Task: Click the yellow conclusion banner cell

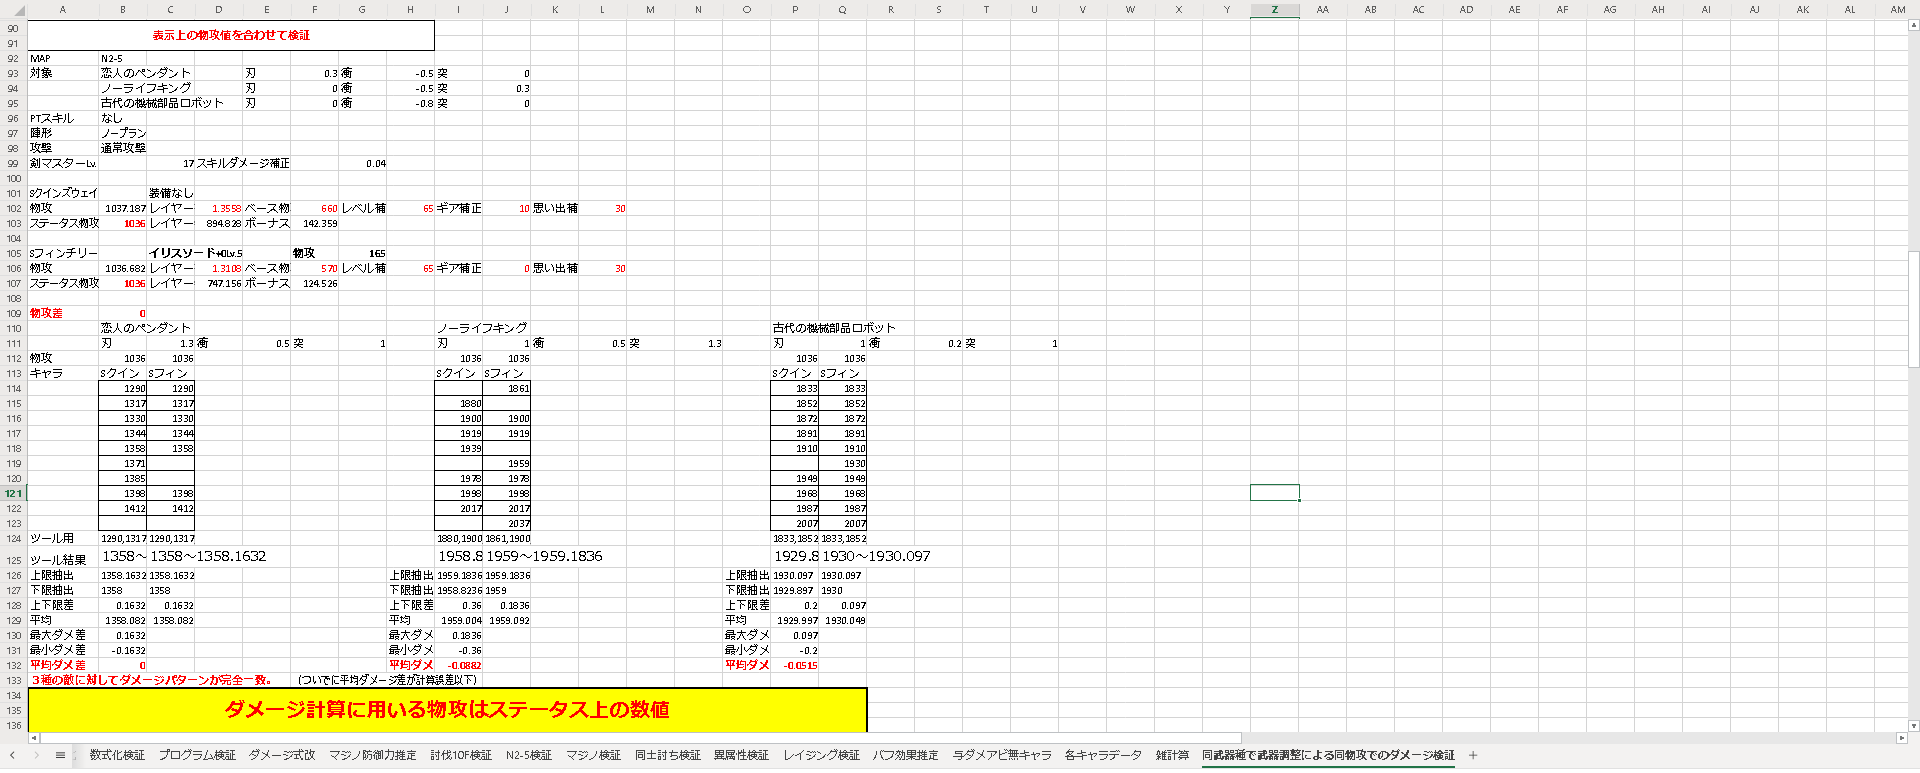Action: [x=447, y=710]
